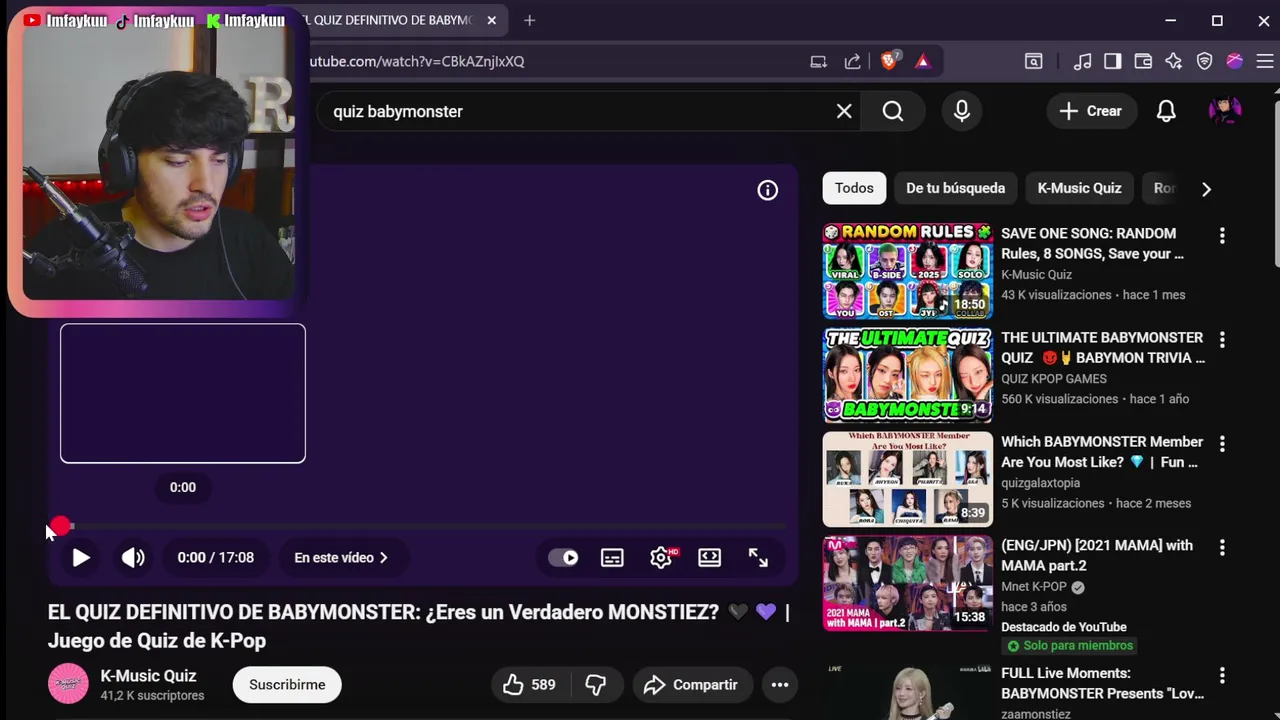The width and height of the screenshot is (1280, 720).
Task: Toggle autoplay switch in player
Action: [x=564, y=558]
